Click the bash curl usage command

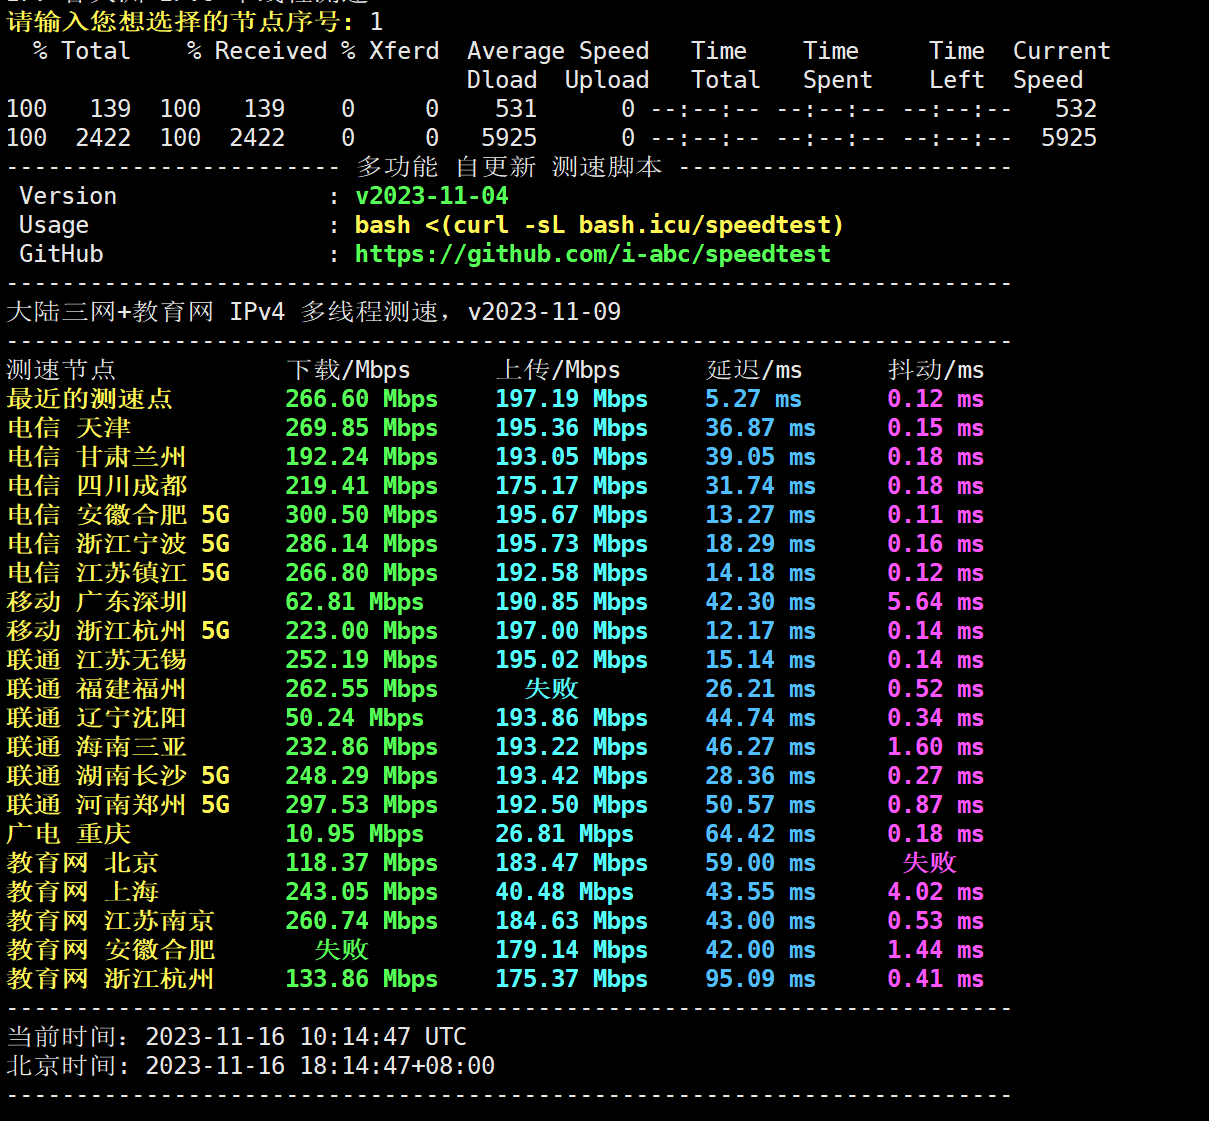(x=598, y=225)
